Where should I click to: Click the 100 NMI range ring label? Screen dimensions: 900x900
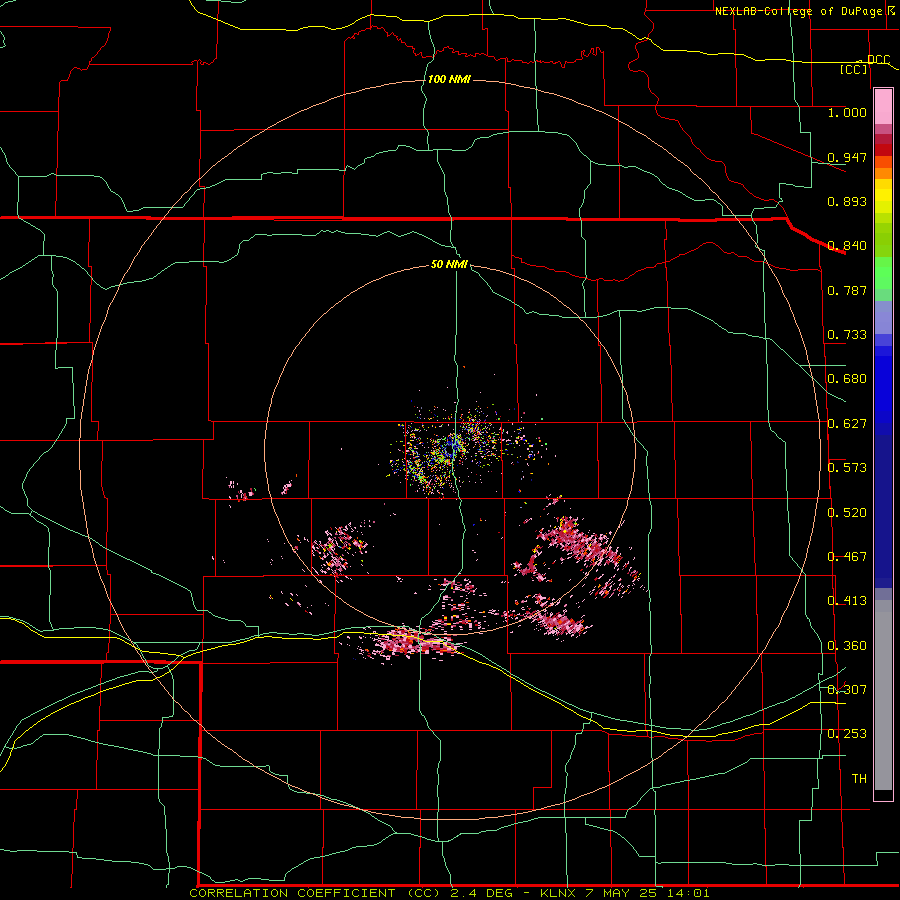pyautogui.click(x=449, y=79)
